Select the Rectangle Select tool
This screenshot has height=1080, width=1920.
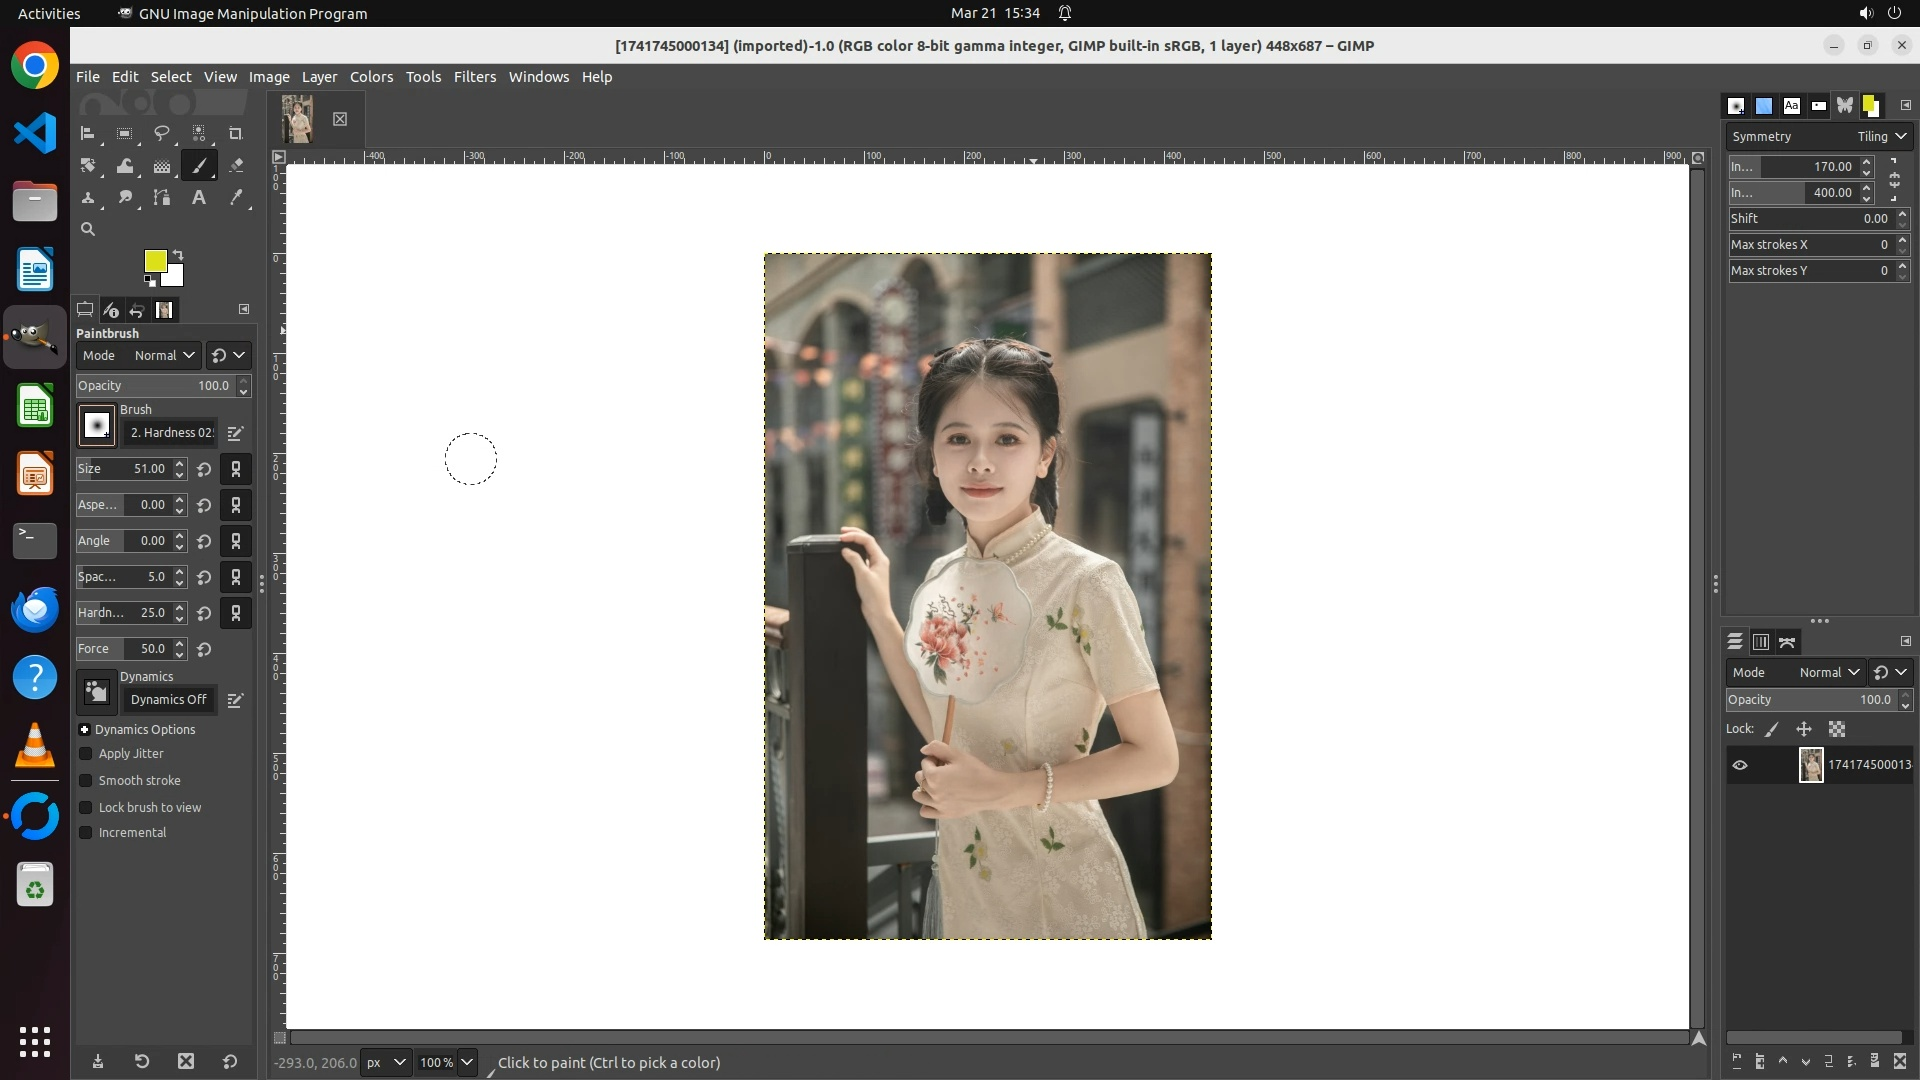point(124,133)
